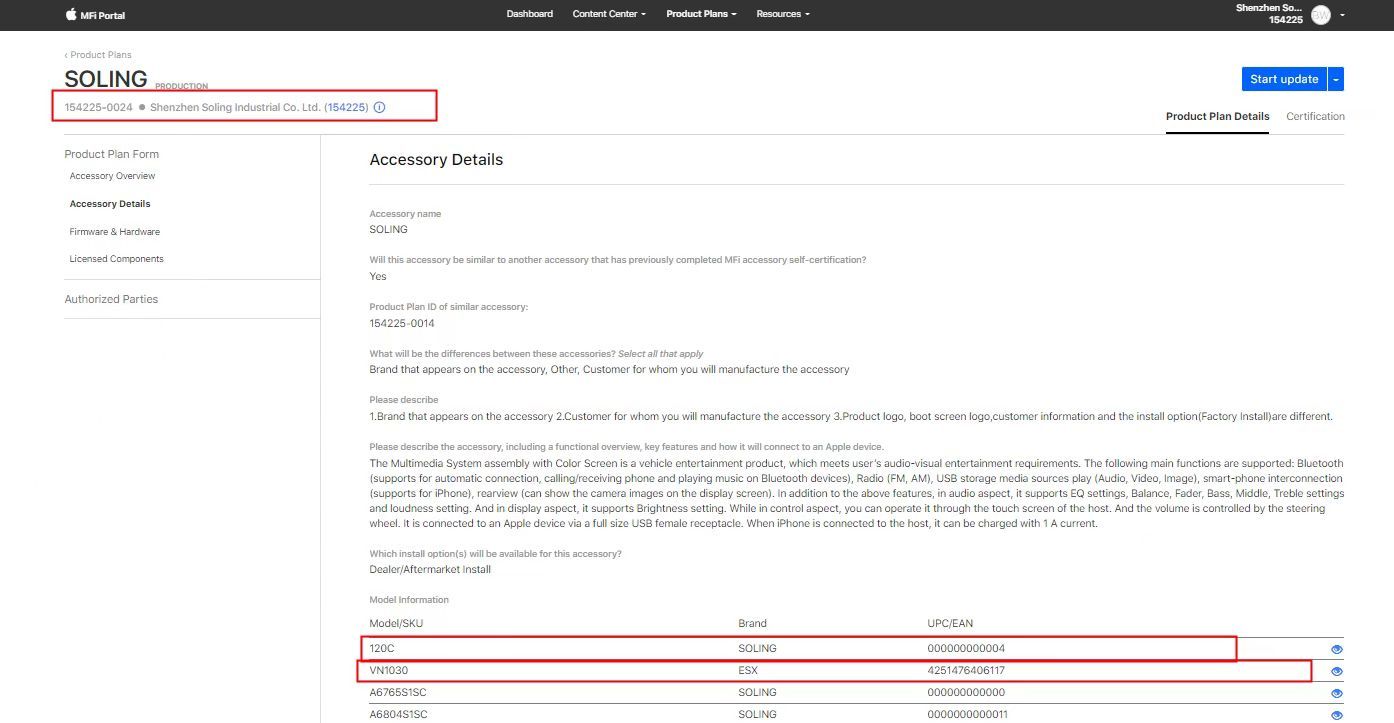Open the Dashboard menu item
The height and width of the screenshot is (723, 1394).
tap(529, 14)
